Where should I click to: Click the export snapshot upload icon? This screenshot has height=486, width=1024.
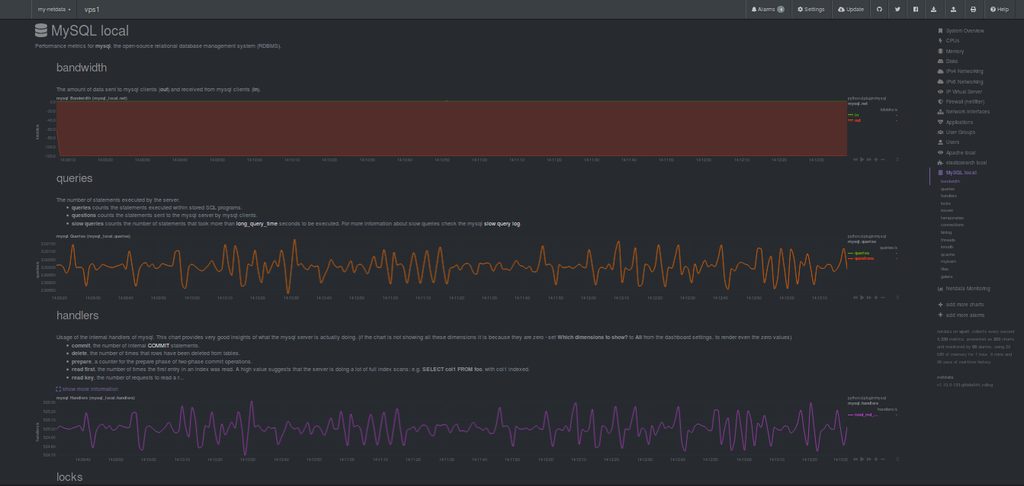[953, 9]
